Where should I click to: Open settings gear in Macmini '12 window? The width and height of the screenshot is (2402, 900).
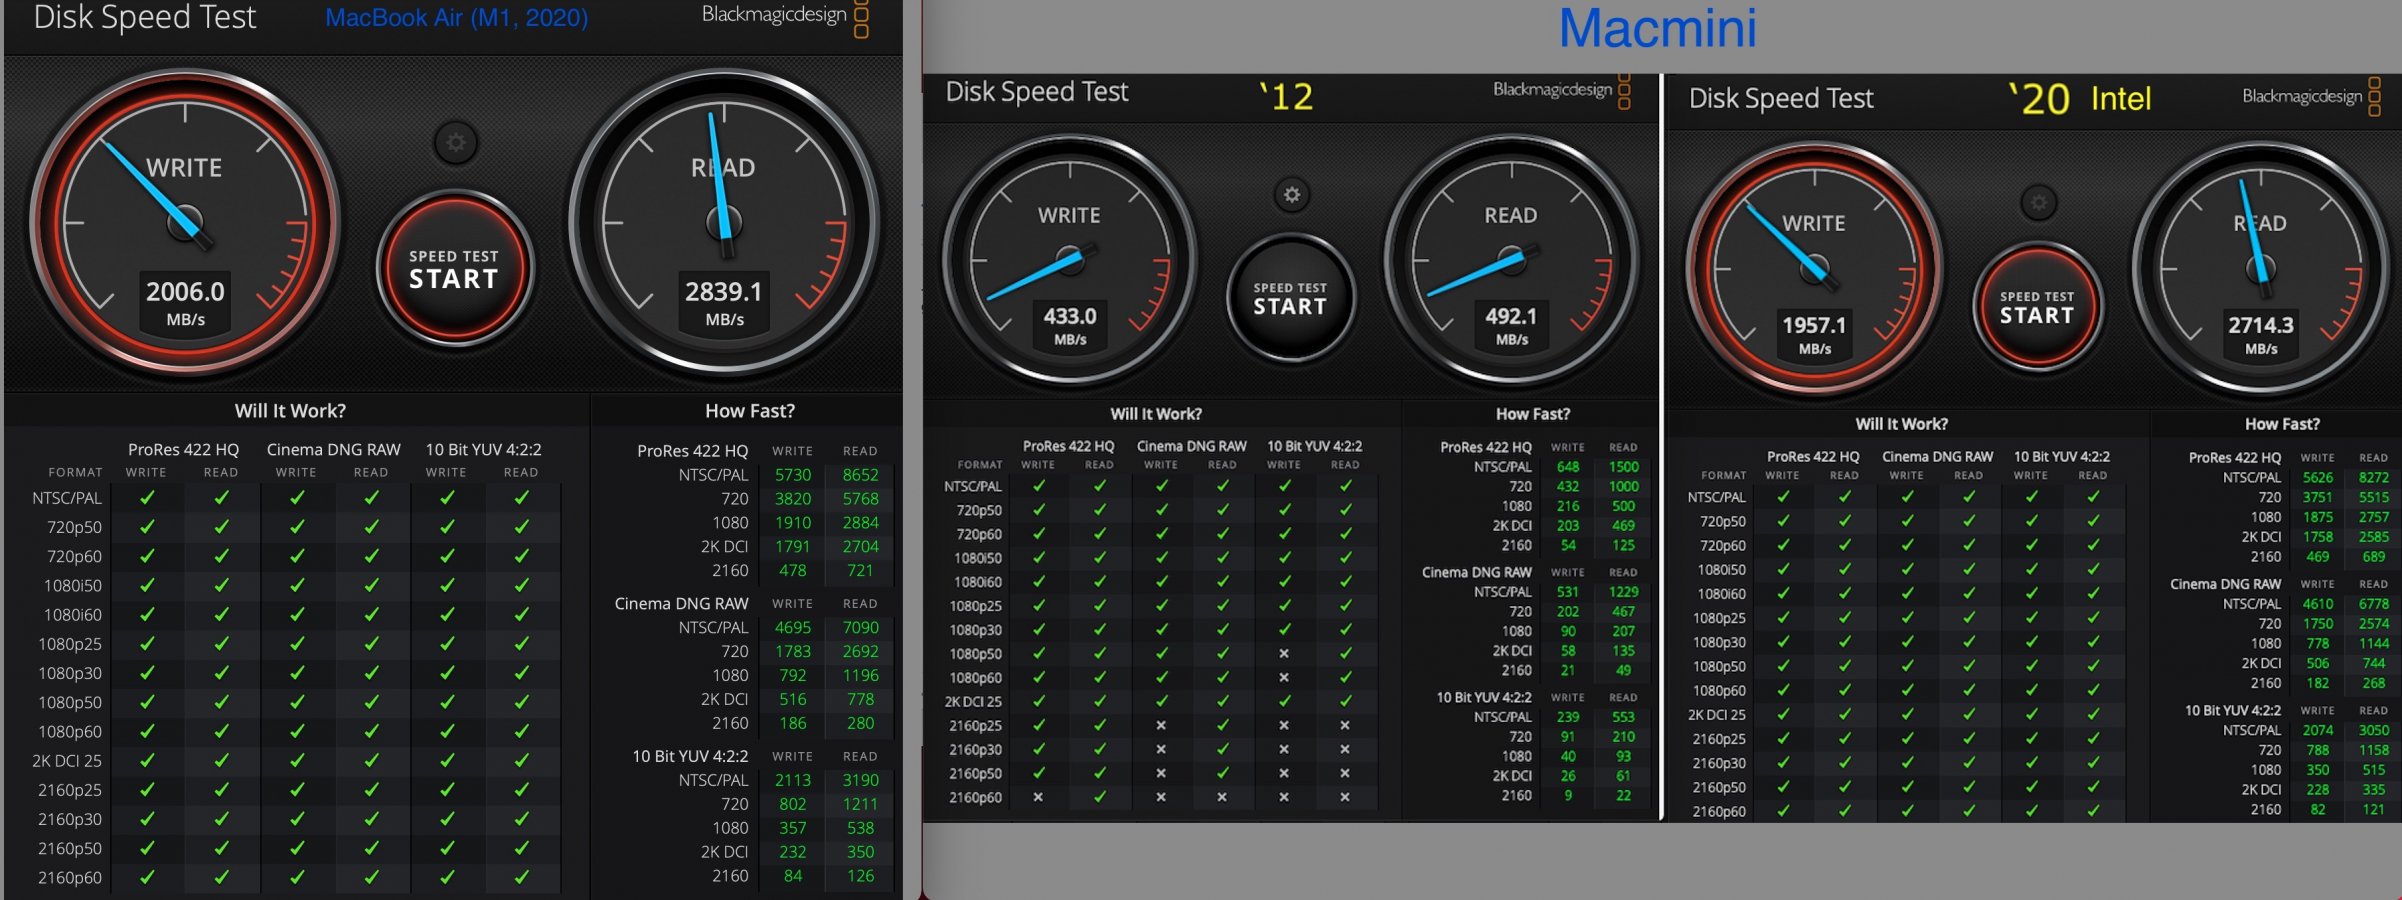[1292, 195]
